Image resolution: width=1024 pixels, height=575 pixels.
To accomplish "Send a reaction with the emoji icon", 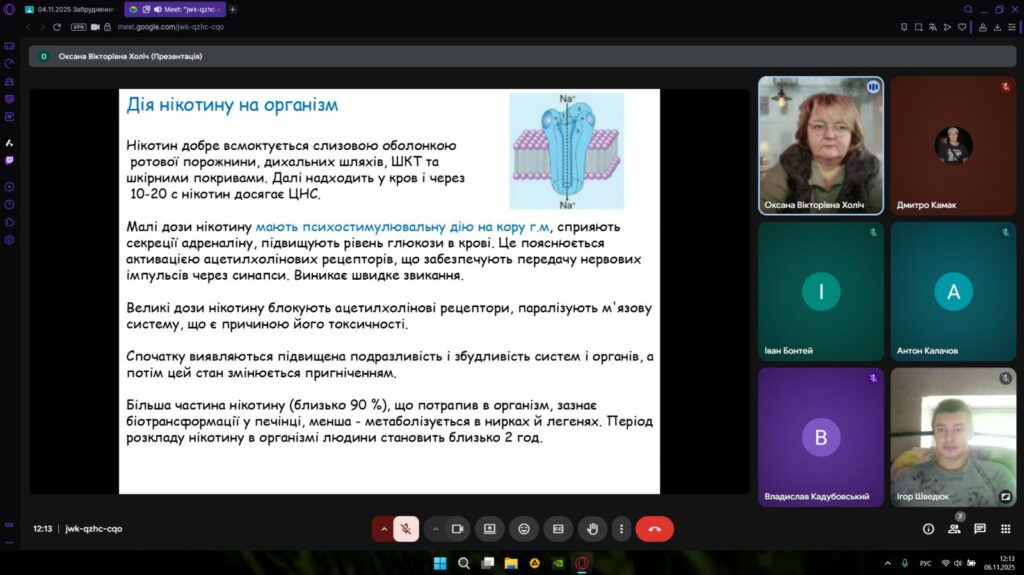I will point(524,528).
